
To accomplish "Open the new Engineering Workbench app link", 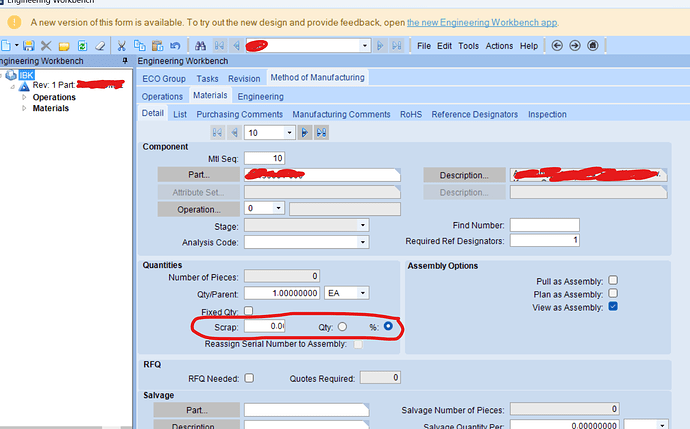I will point(482,22).
